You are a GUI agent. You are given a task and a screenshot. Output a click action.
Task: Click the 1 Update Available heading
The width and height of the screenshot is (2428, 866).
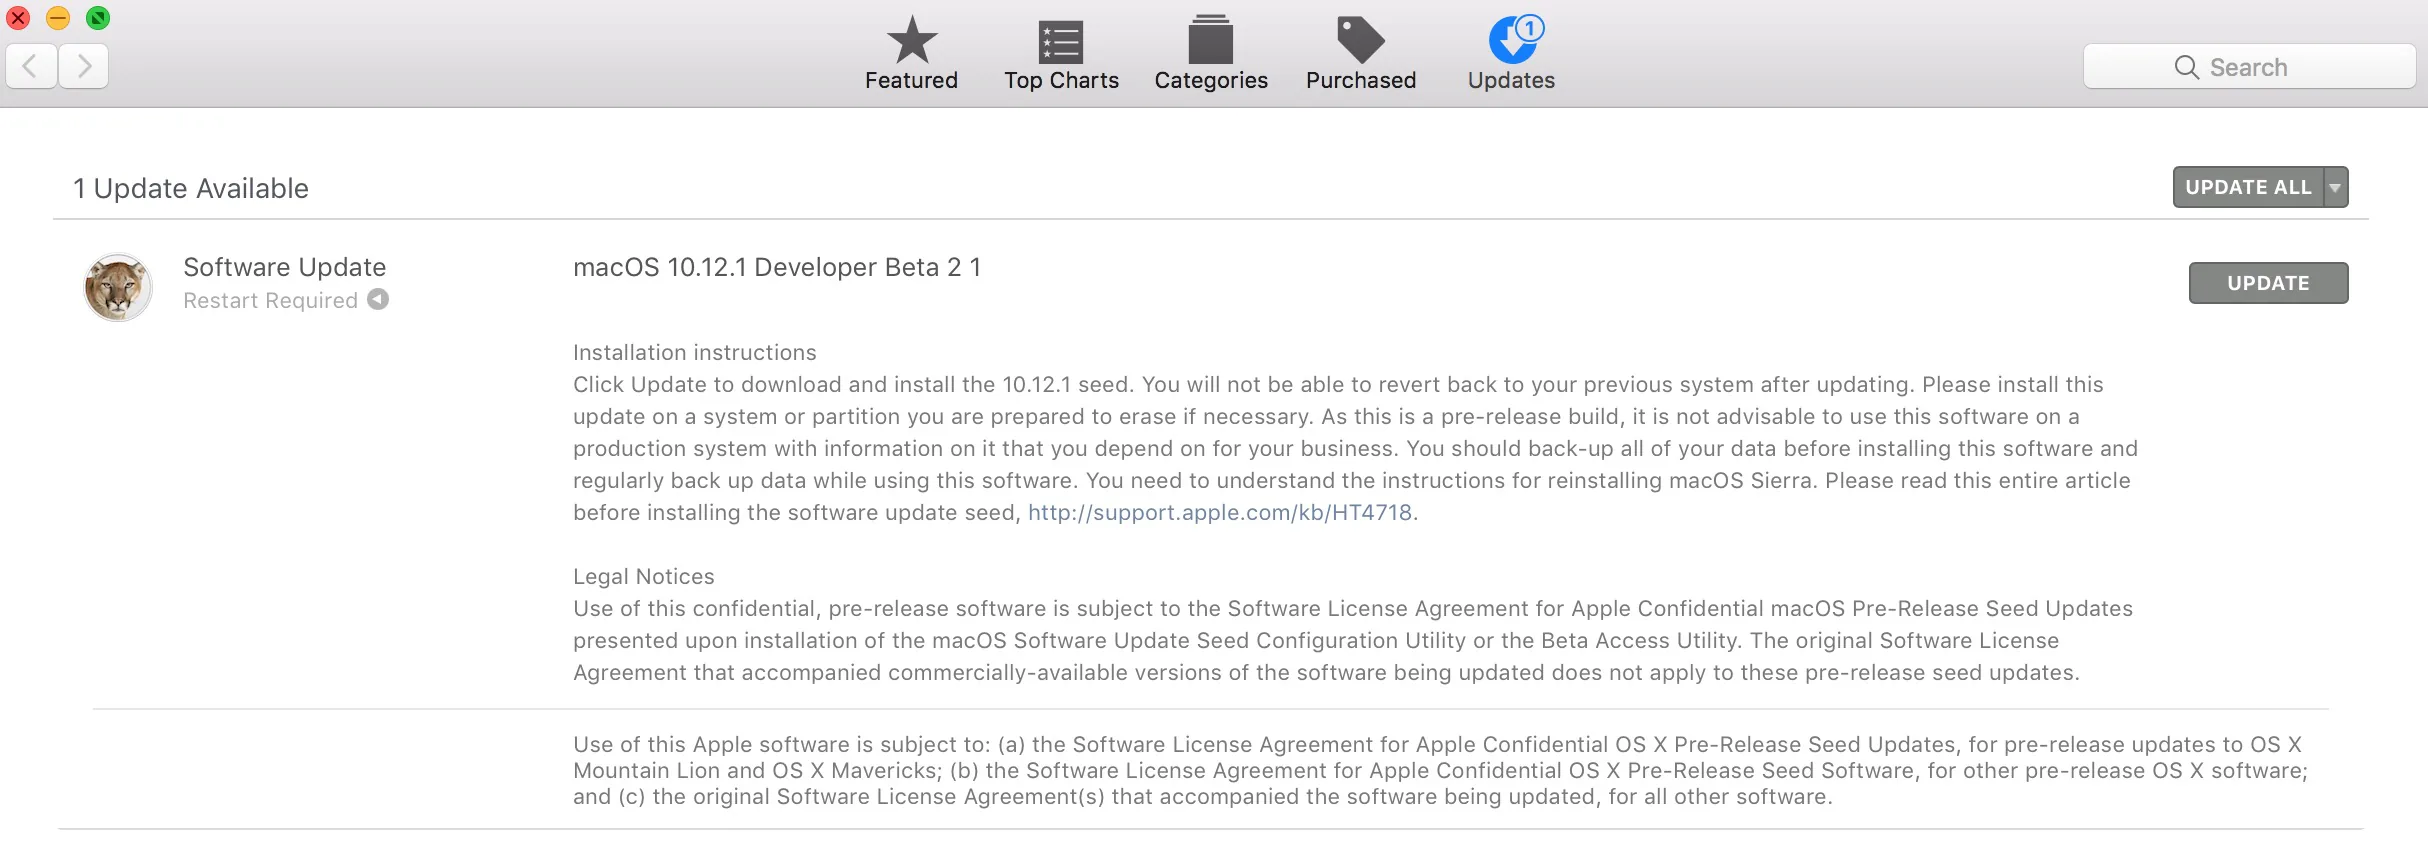(191, 188)
